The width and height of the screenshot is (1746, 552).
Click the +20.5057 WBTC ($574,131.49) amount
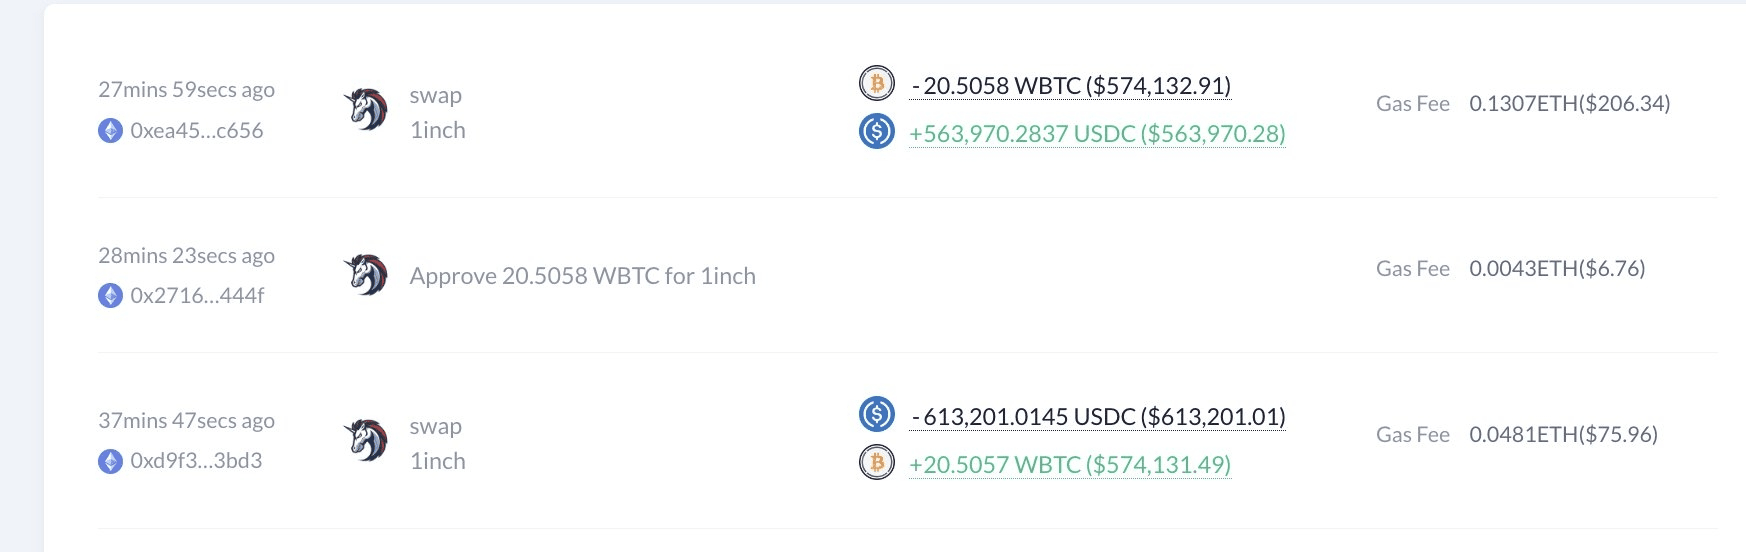[1069, 465]
